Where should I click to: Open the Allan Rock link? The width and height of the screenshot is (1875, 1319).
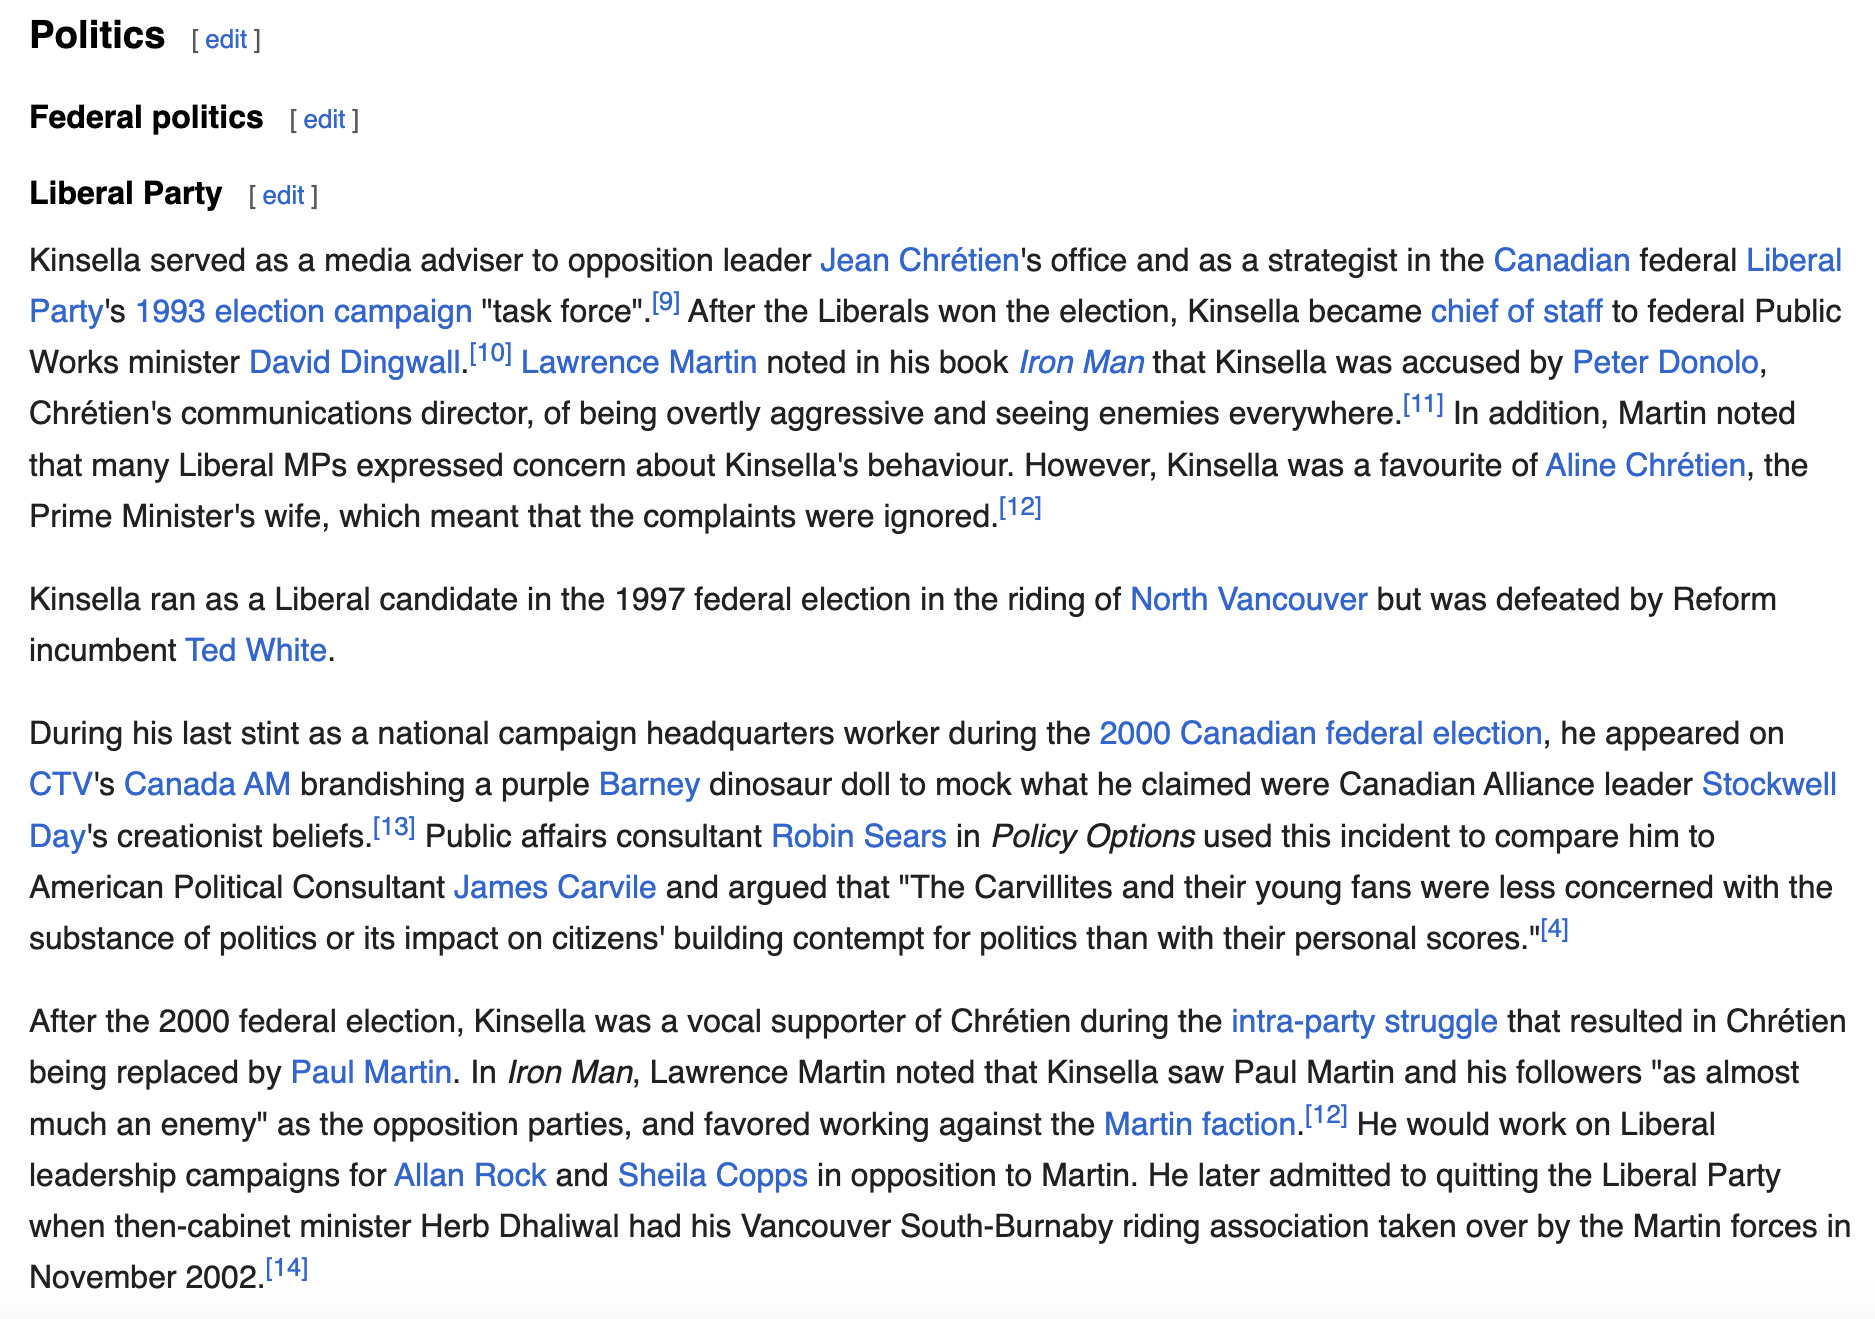470,1175
